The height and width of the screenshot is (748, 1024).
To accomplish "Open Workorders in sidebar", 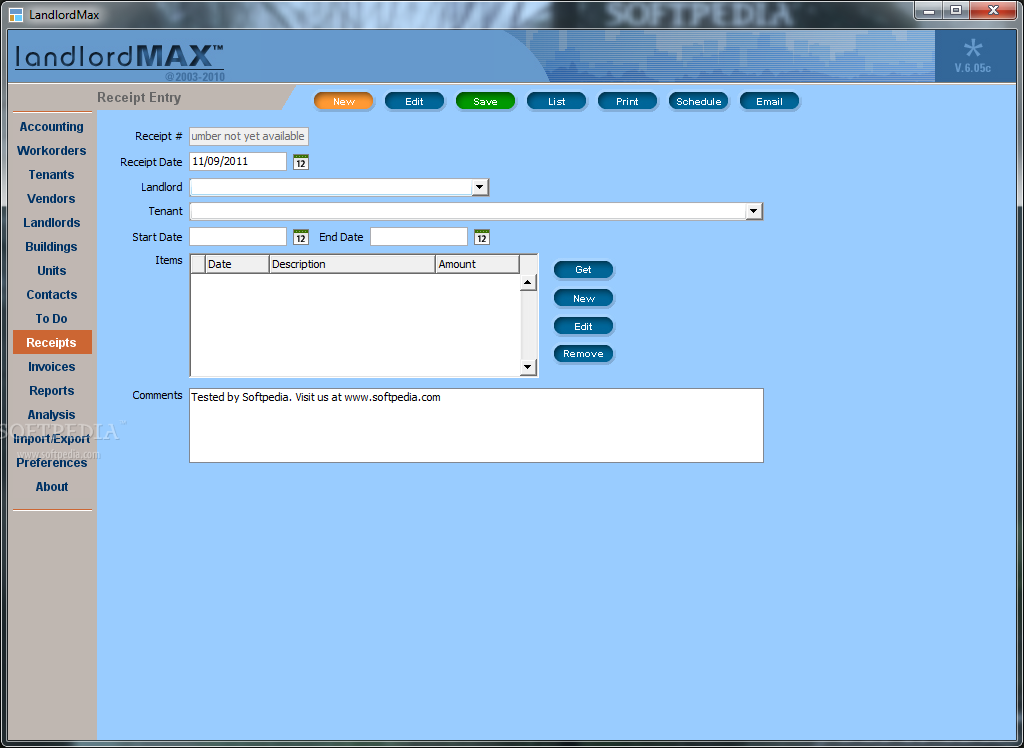I will tap(52, 151).
